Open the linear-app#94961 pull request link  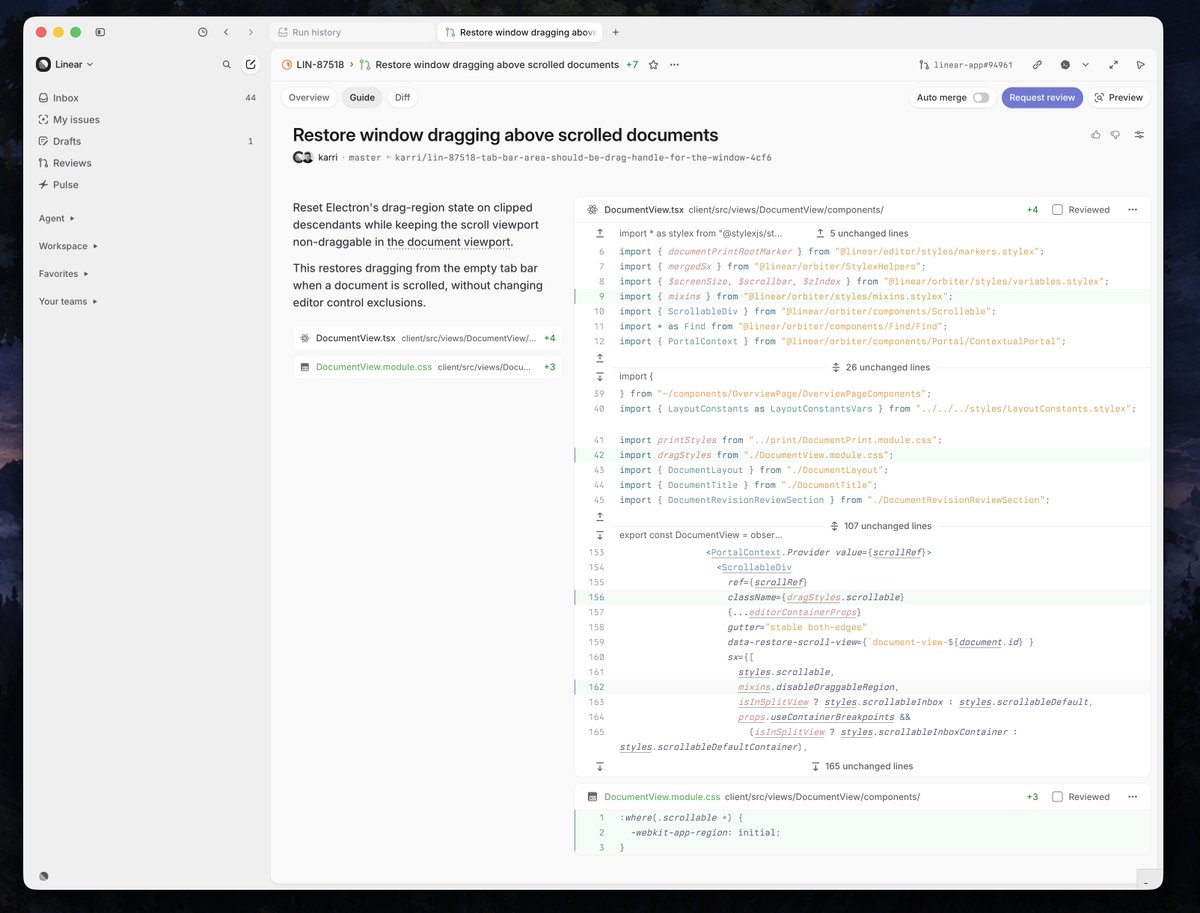click(x=973, y=65)
